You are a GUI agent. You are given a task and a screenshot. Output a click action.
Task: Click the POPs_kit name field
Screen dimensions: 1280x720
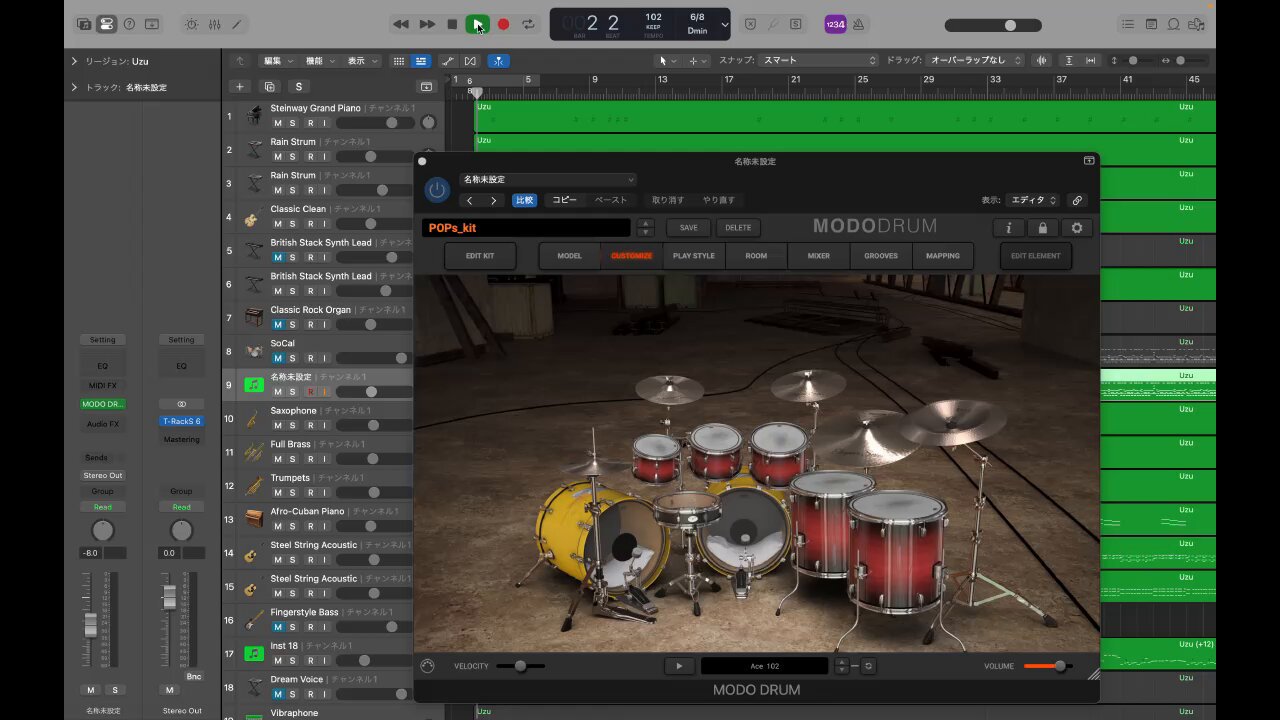526,228
